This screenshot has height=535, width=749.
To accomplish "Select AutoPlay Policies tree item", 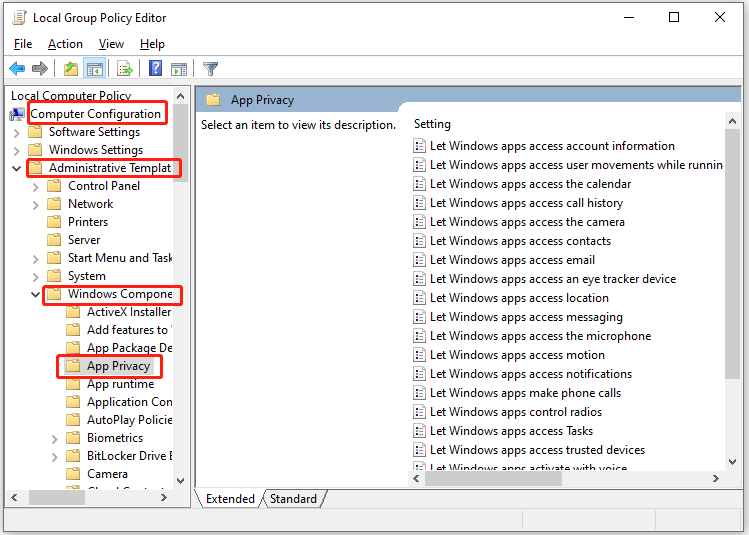I will (129, 420).
